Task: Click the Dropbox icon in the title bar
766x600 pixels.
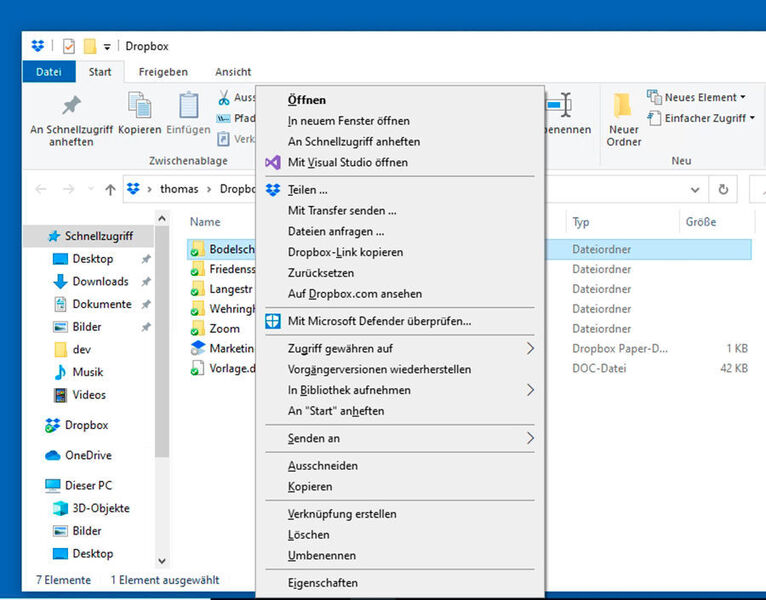Action: point(38,46)
